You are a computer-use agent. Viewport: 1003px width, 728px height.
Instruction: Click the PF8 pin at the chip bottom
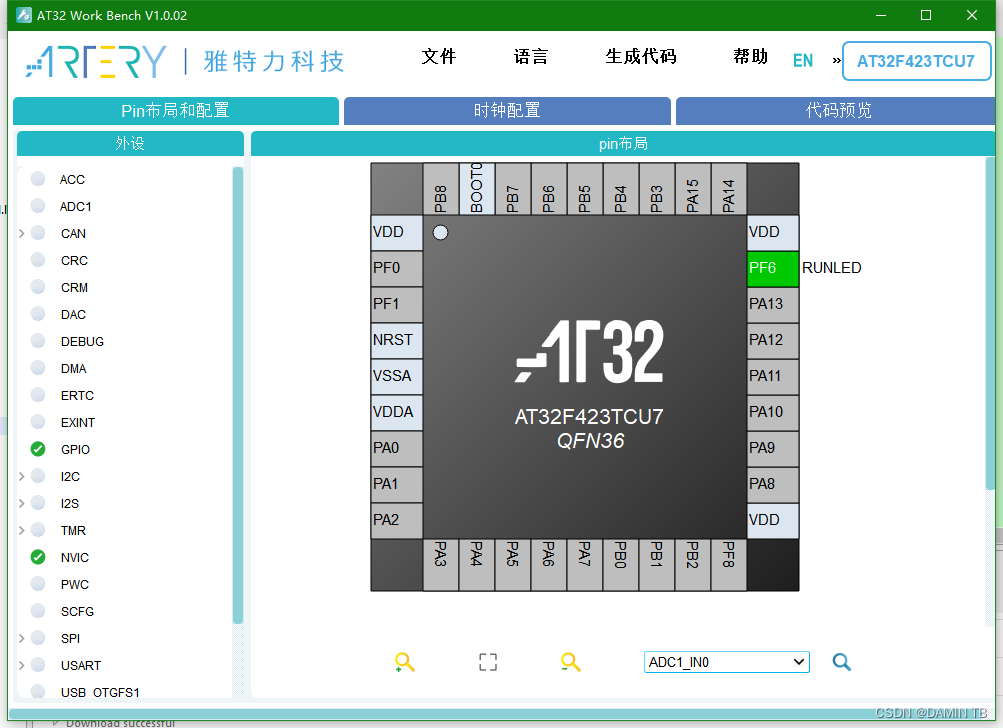[729, 564]
